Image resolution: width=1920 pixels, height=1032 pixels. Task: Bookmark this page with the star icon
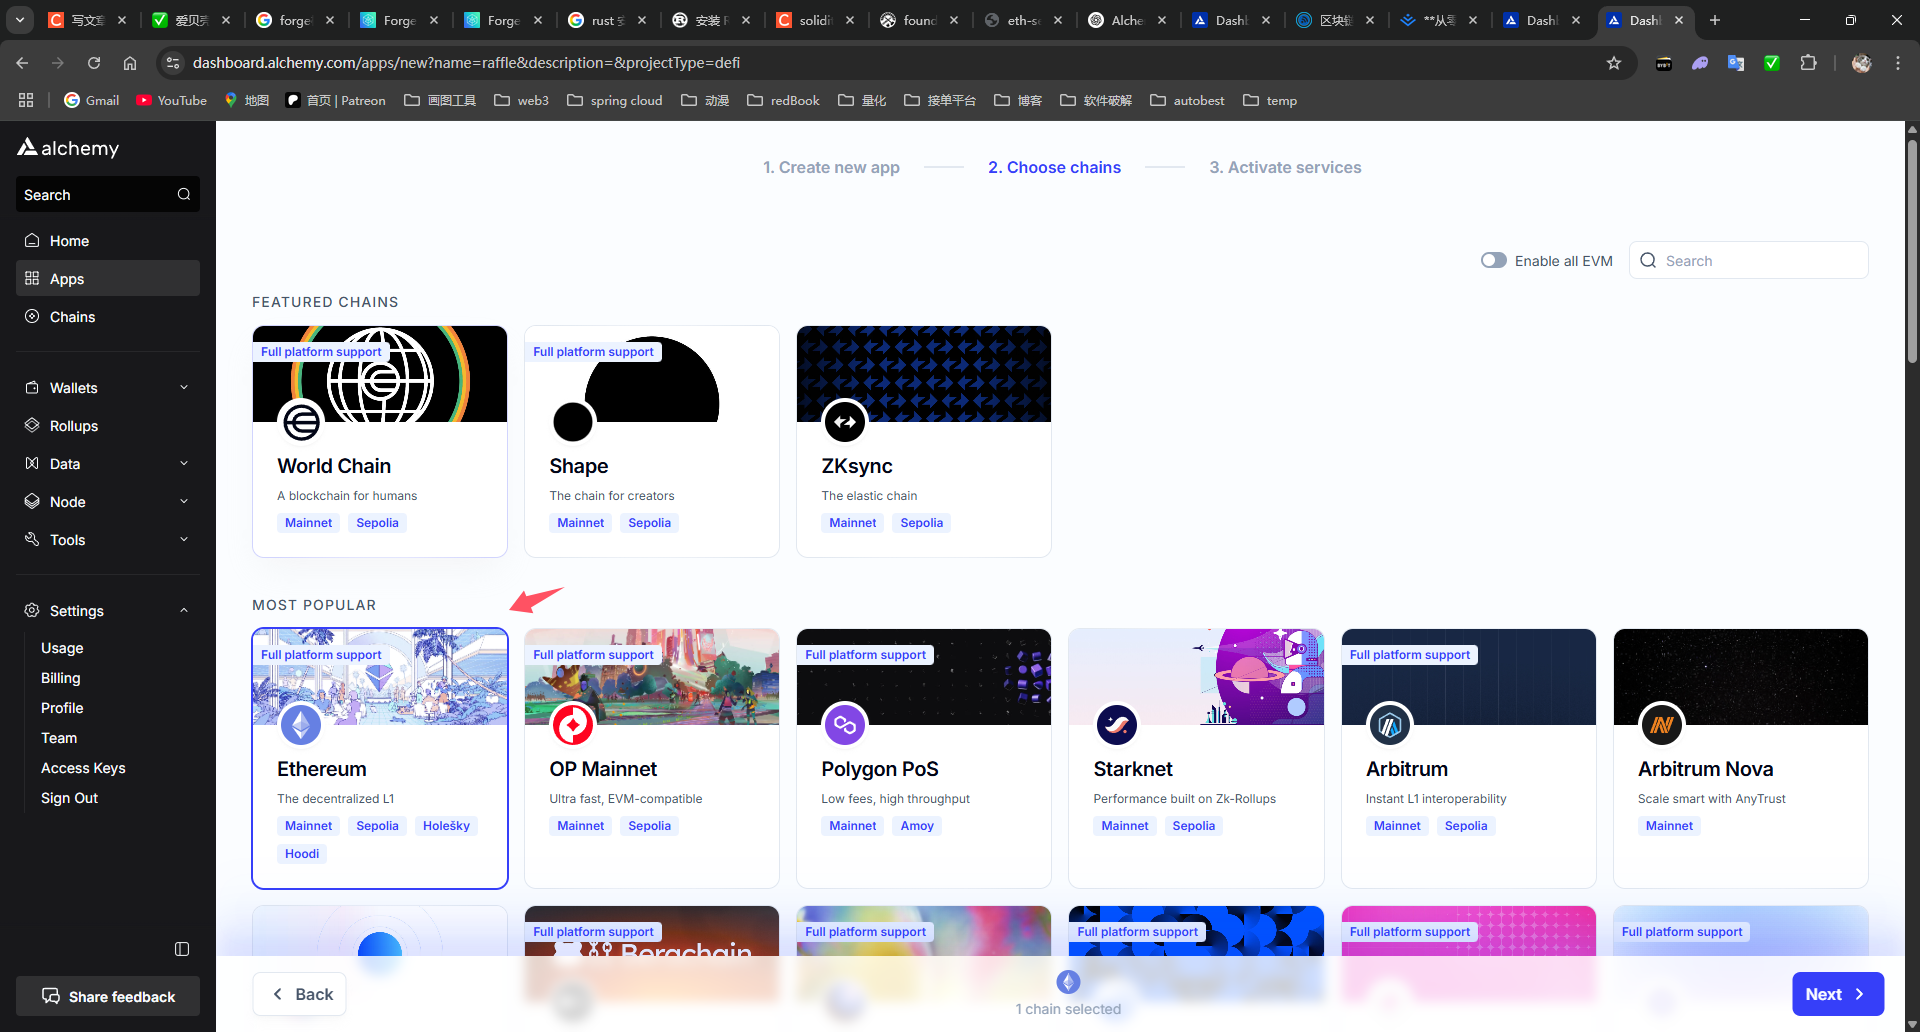click(x=1614, y=63)
